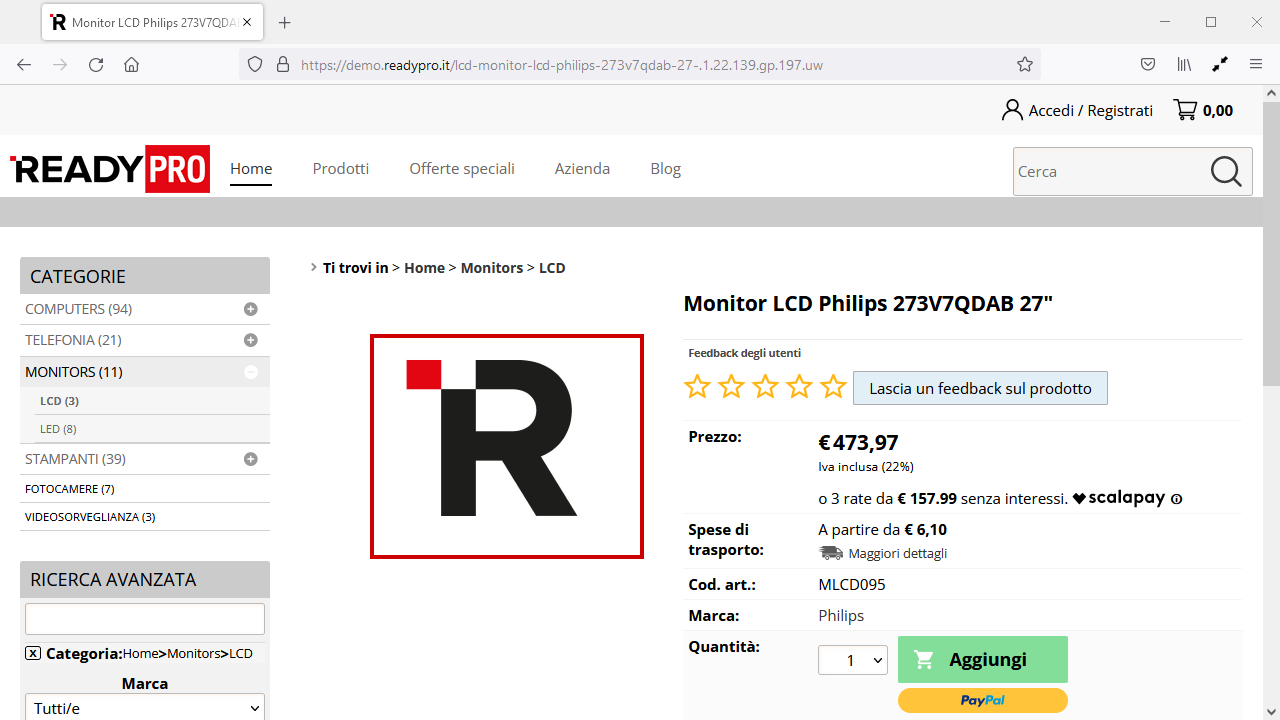Open the FOTOCAMERE (7) category
Image resolution: width=1280 pixels, height=720 pixels.
(69, 489)
